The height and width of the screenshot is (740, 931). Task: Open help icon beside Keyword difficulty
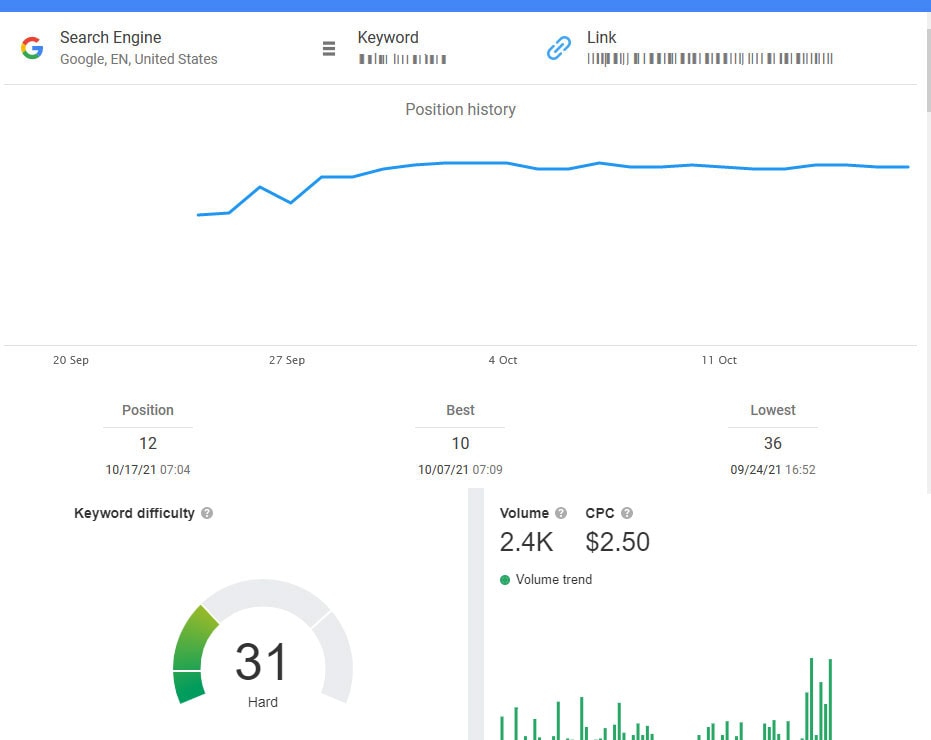coord(207,513)
